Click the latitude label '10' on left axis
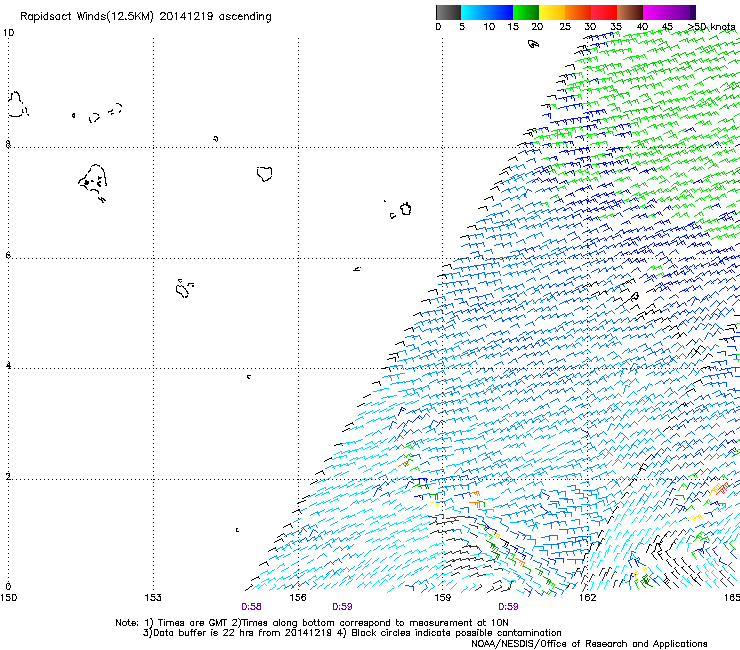Screen dimensions: 740x650 (x=8, y=33)
